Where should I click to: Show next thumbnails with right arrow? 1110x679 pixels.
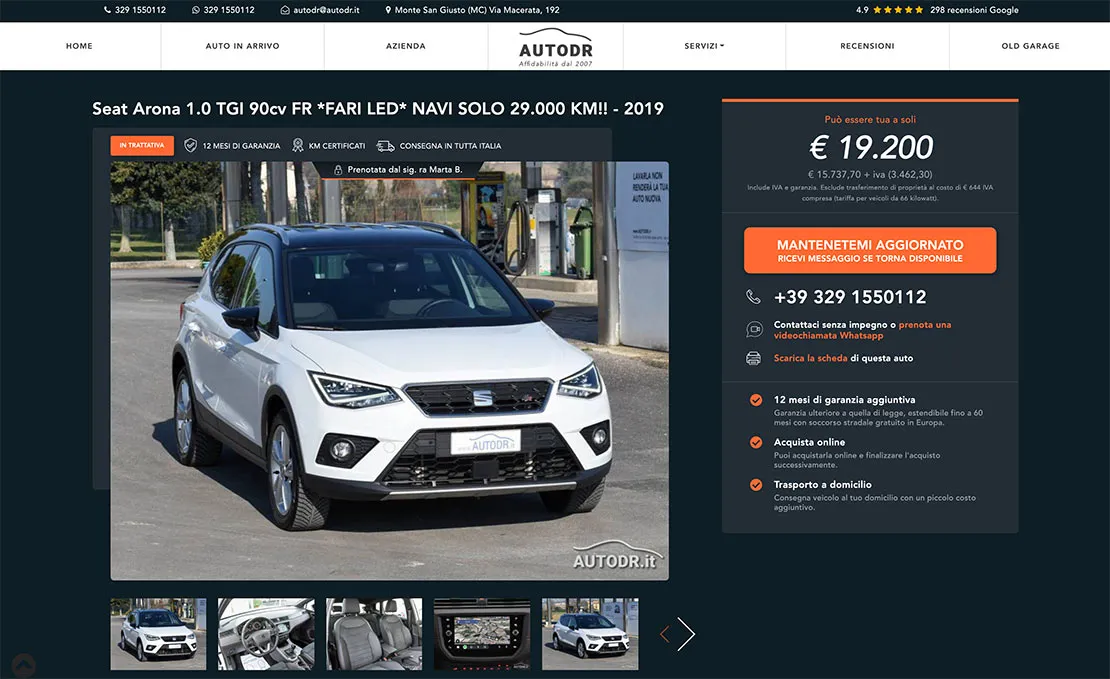[x=686, y=634]
